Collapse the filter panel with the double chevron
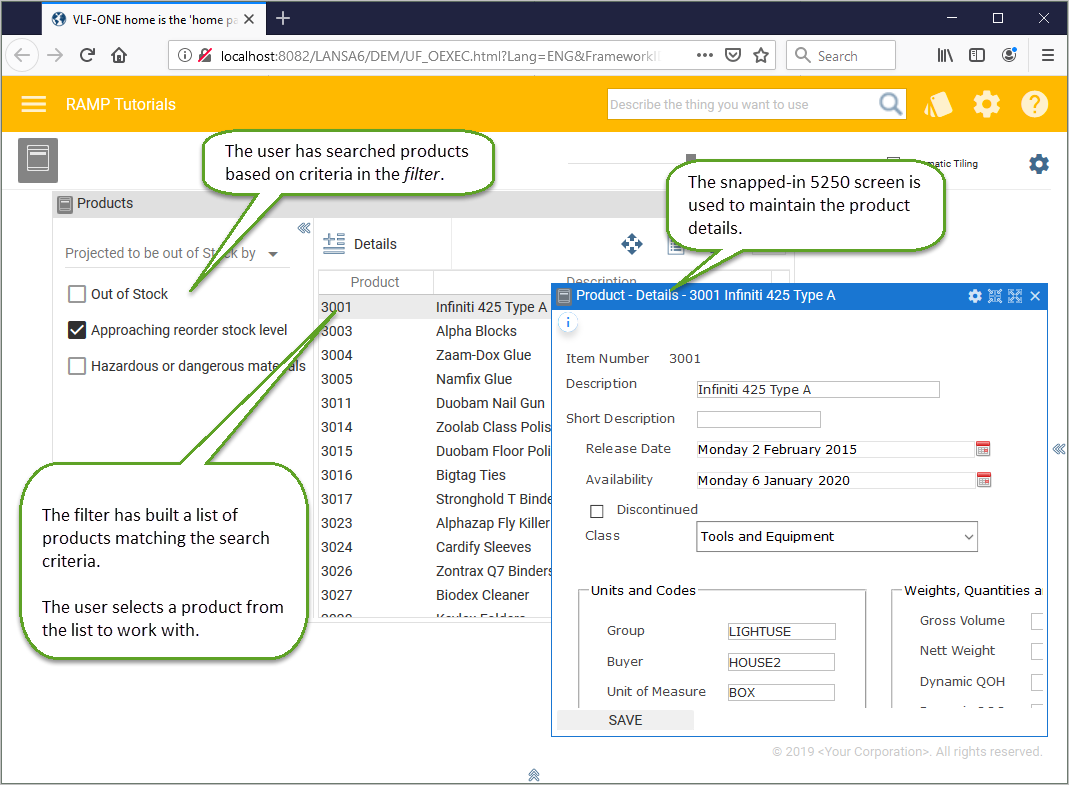This screenshot has width=1069, height=785. tap(304, 228)
